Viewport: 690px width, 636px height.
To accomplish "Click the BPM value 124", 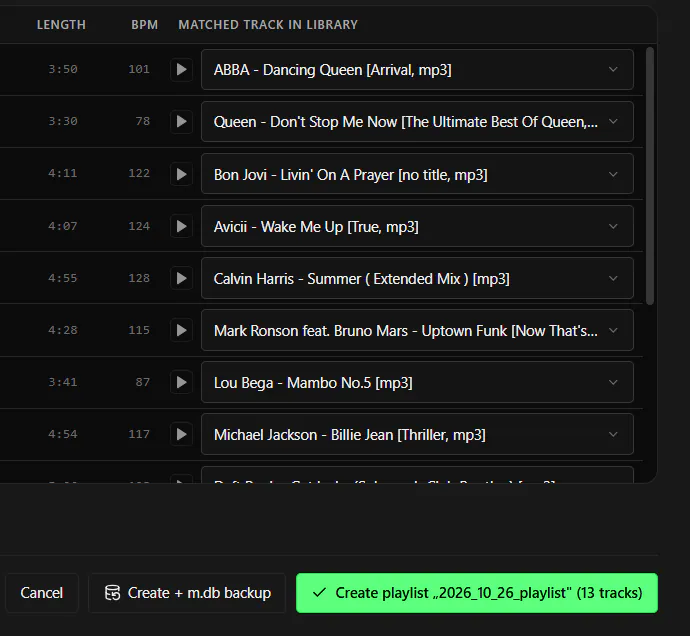I will point(139,226).
